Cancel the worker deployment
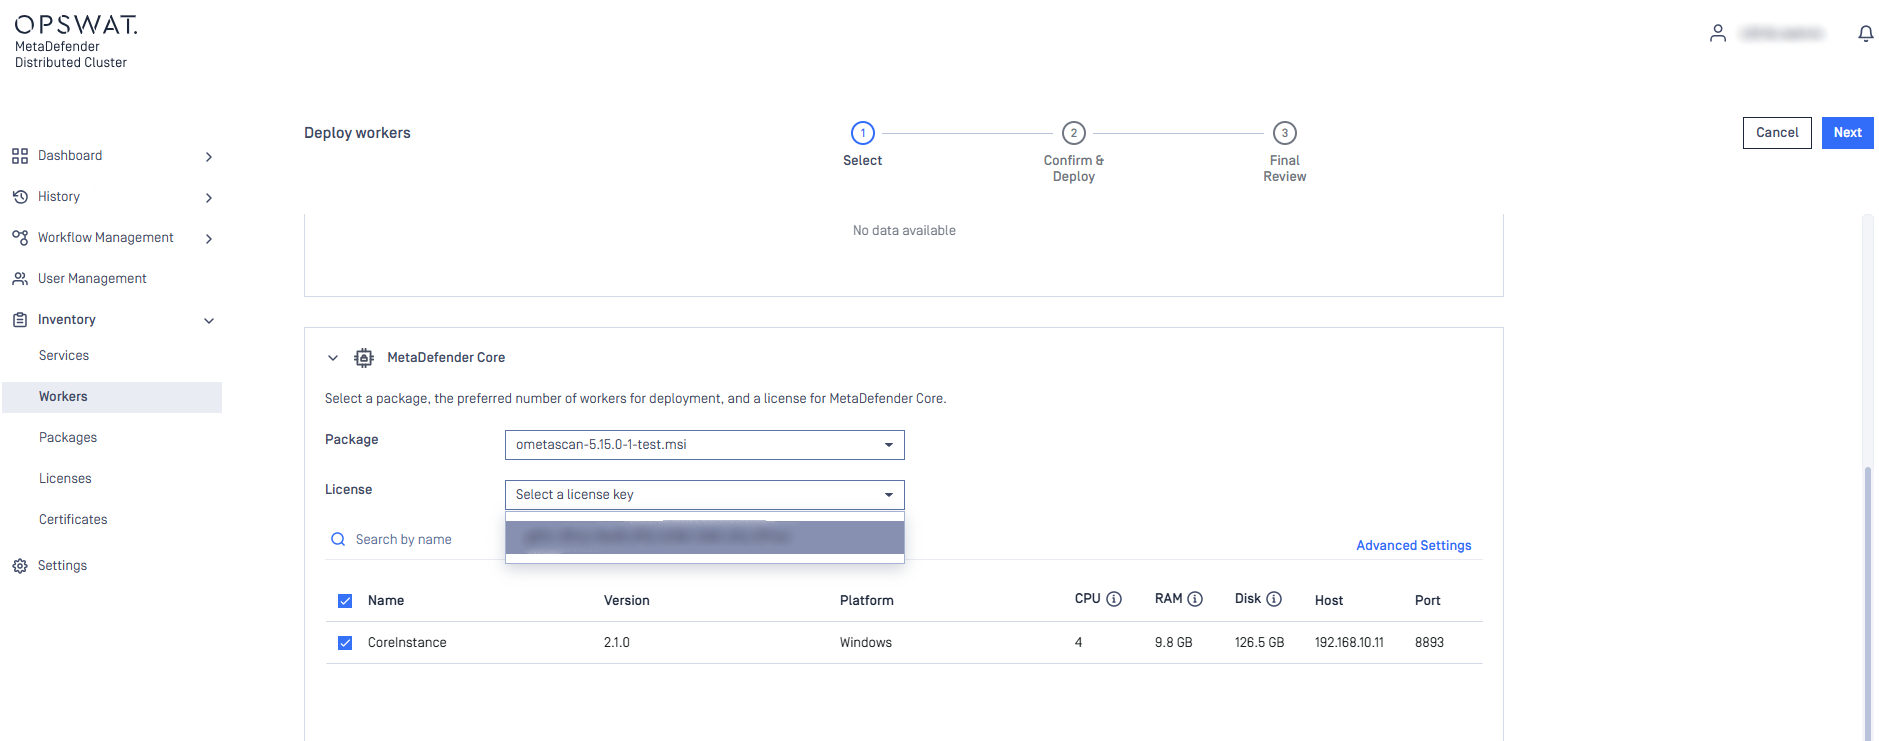 1777,133
